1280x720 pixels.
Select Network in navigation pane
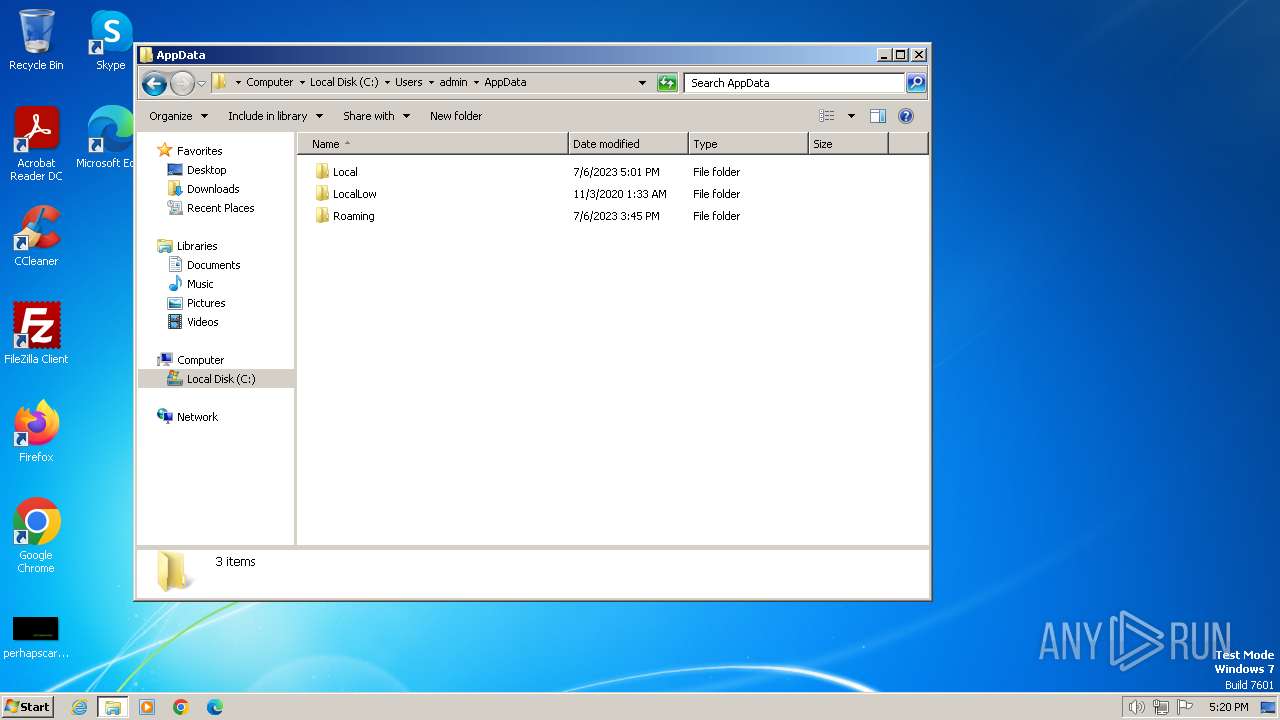click(x=197, y=417)
